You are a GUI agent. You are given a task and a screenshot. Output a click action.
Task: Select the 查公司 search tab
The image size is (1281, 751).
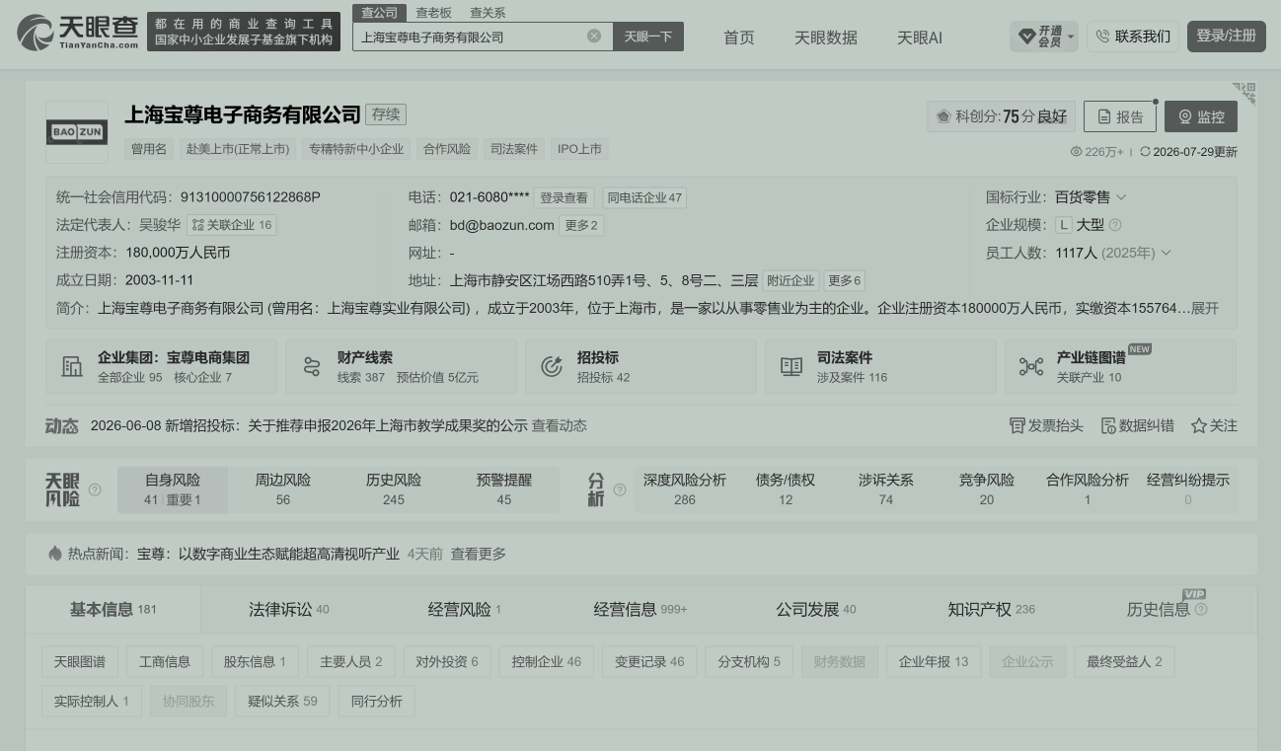(x=380, y=12)
